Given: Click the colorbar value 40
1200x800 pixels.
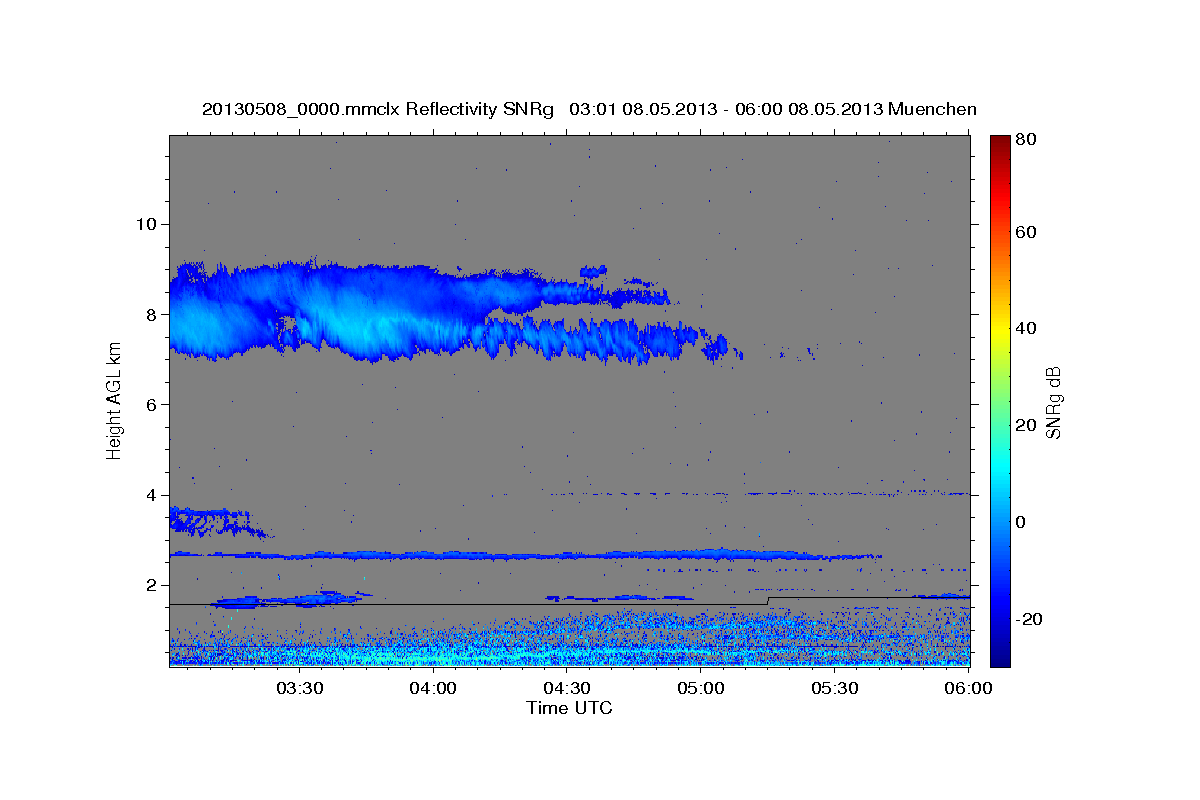Looking at the screenshot, I should coord(1025,328).
